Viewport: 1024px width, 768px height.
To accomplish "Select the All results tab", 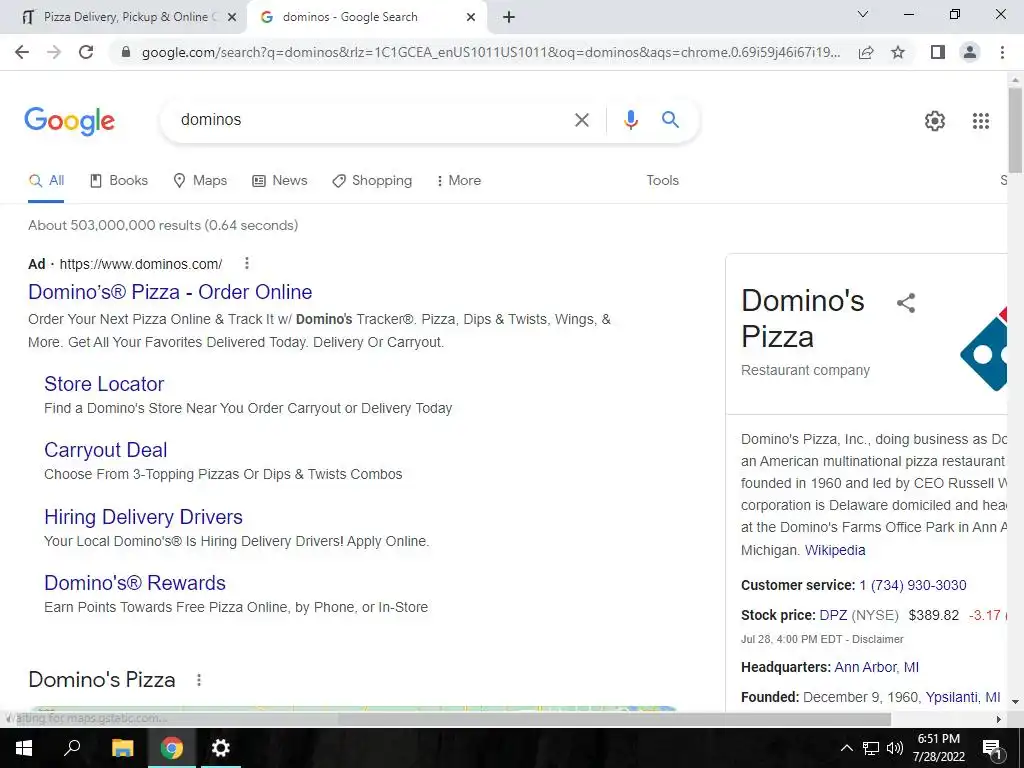I will (46, 180).
